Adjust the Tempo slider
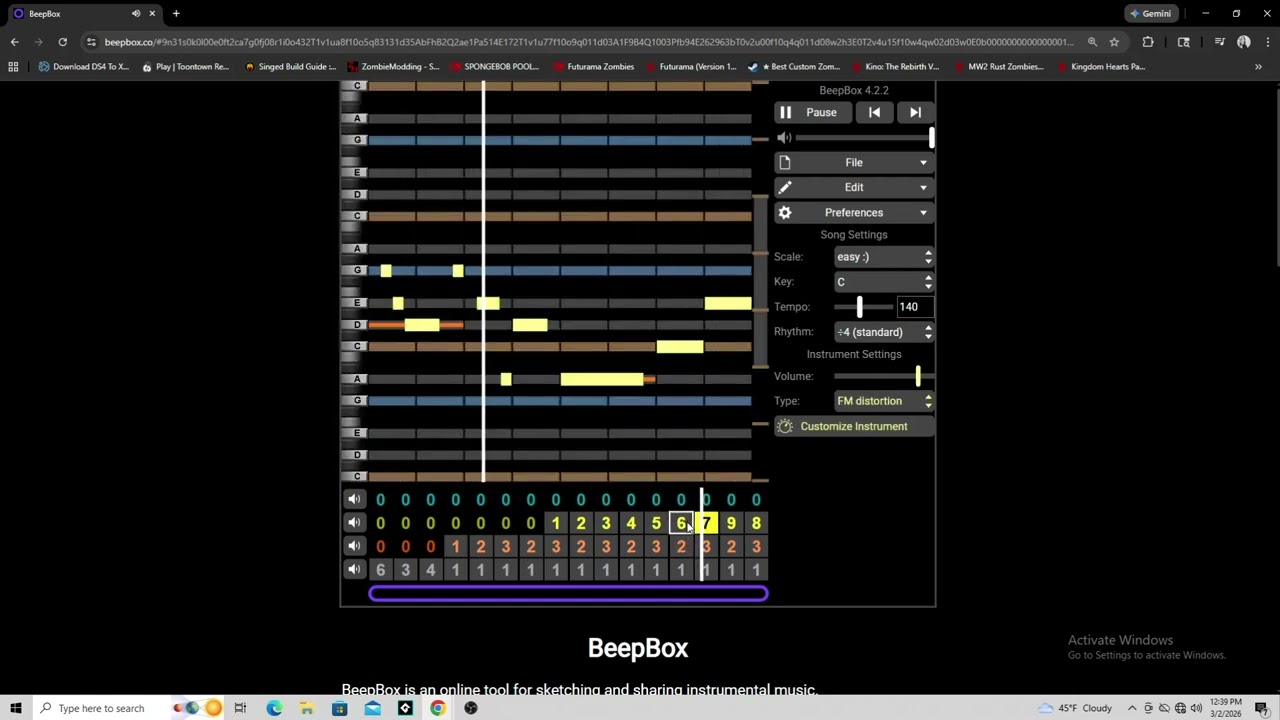Image resolution: width=1280 pixels, height=720 pixels. (x=863, y=307)
